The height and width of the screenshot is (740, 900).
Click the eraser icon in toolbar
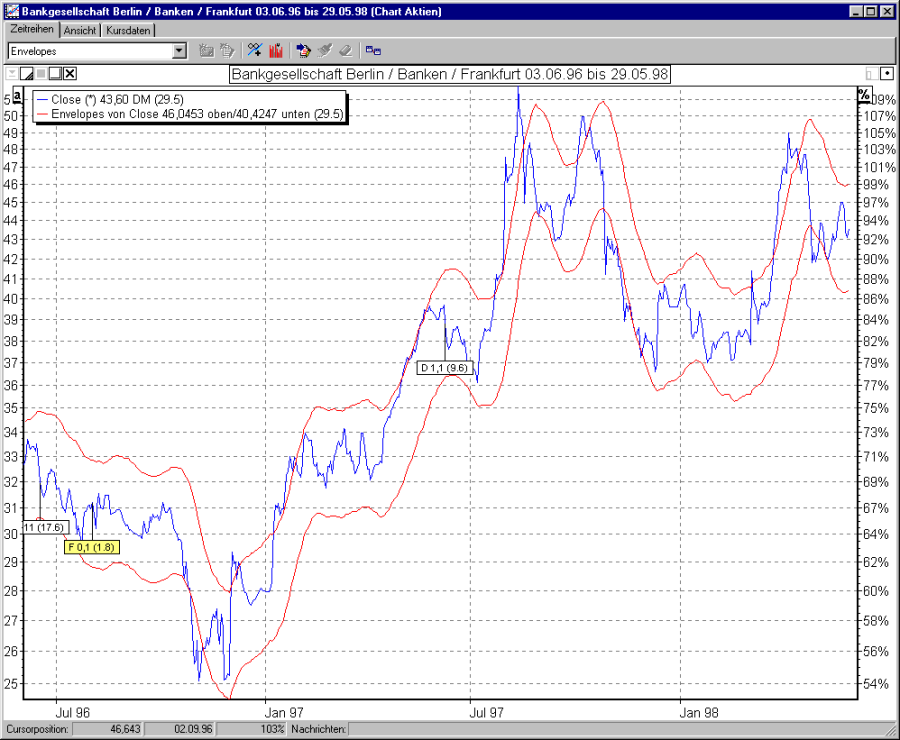(345, 50)
